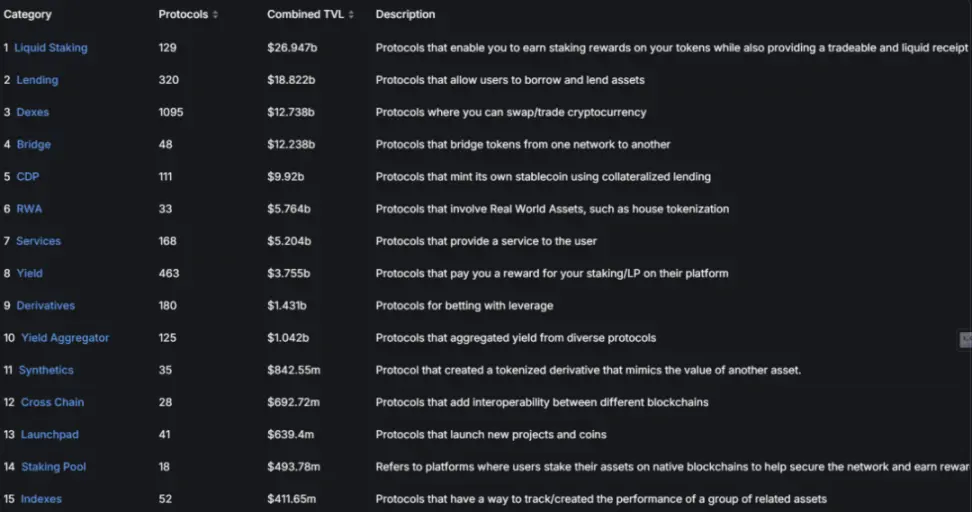Open the Cross Chain category

pos(52,402)
